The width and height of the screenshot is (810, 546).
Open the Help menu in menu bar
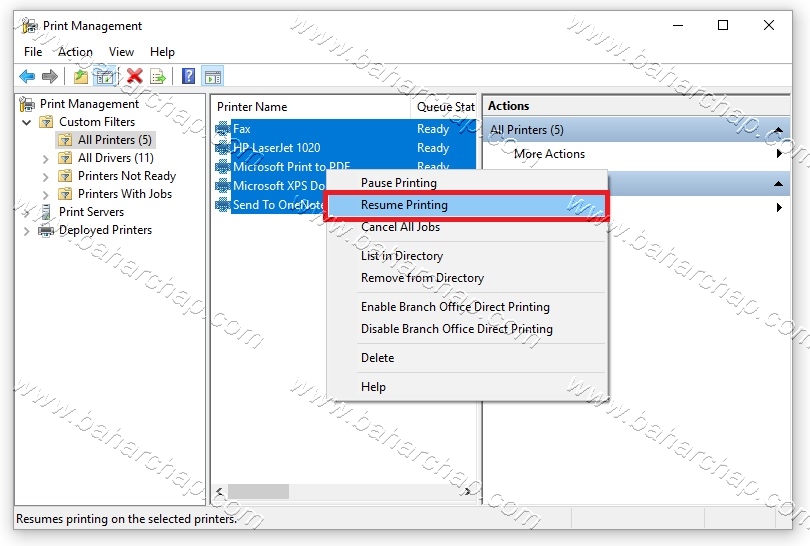(x=162, y=52)
